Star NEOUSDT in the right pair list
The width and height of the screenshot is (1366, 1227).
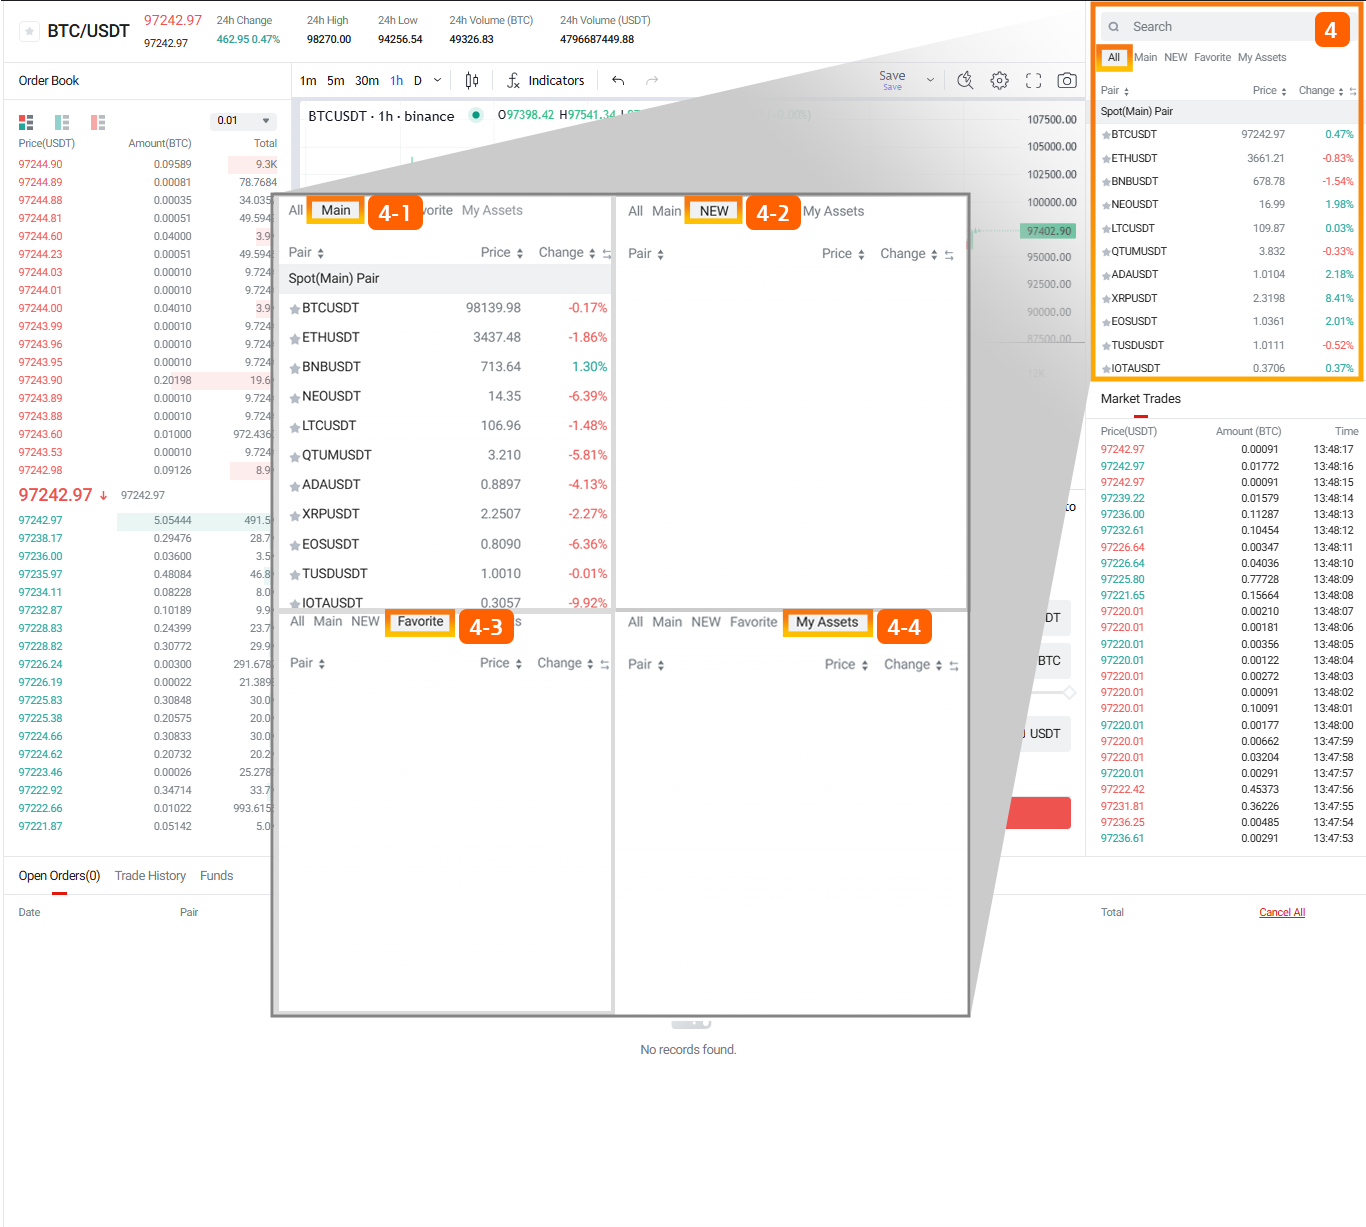click(1106, 205)
